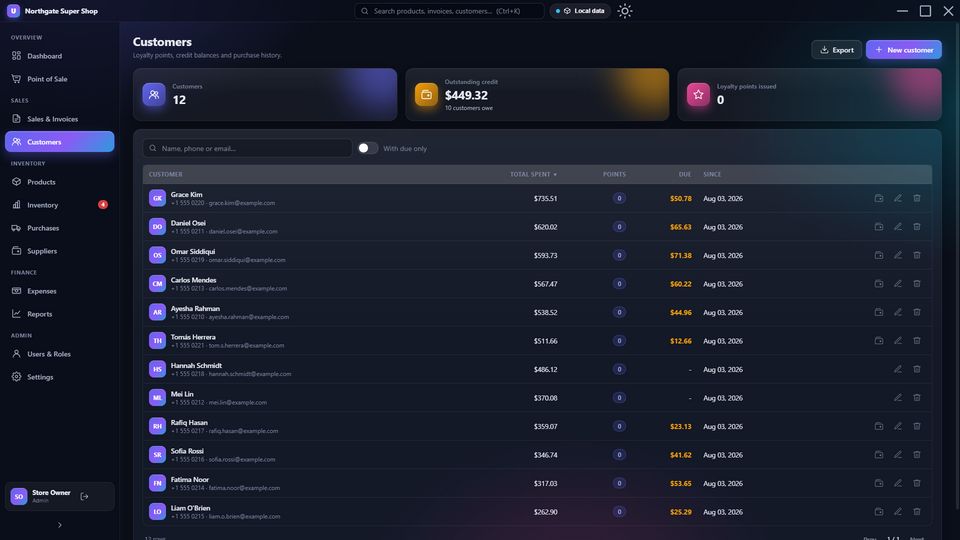Focus the Name, phone or email filter
This screenshot has width=960, height=540.
point(247,148)
